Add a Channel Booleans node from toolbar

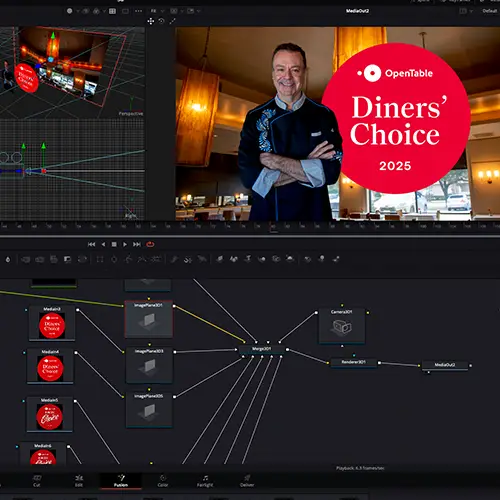tap(40, 259)
